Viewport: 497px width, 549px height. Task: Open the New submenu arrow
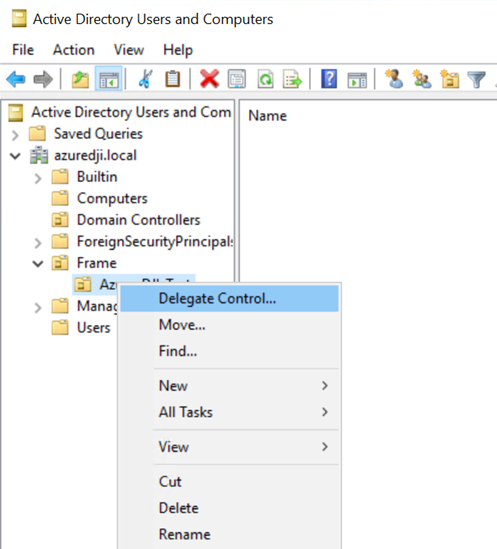(325, 385)
